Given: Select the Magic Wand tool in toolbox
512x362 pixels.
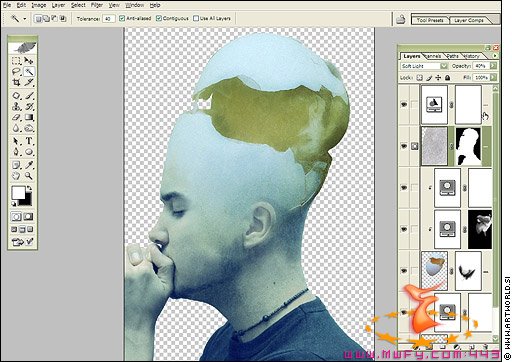Looking at the screenshot, I should 29,72.
